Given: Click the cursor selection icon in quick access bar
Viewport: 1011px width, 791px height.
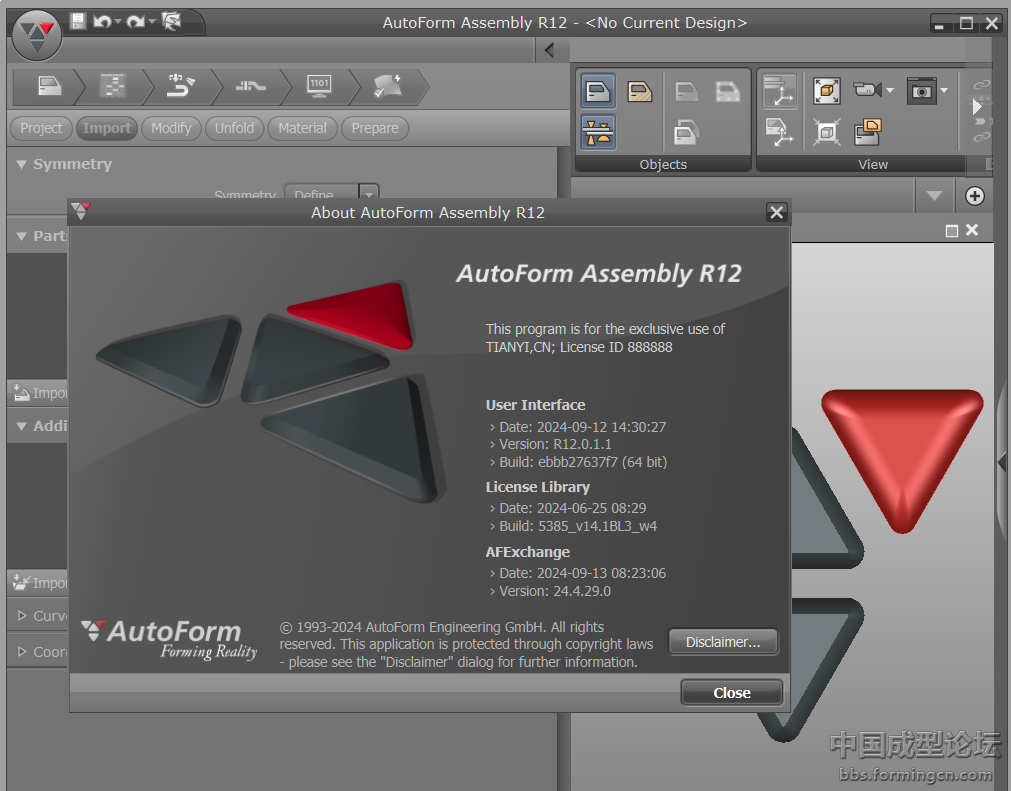Looking at the screenshot, I should [172, 22].
